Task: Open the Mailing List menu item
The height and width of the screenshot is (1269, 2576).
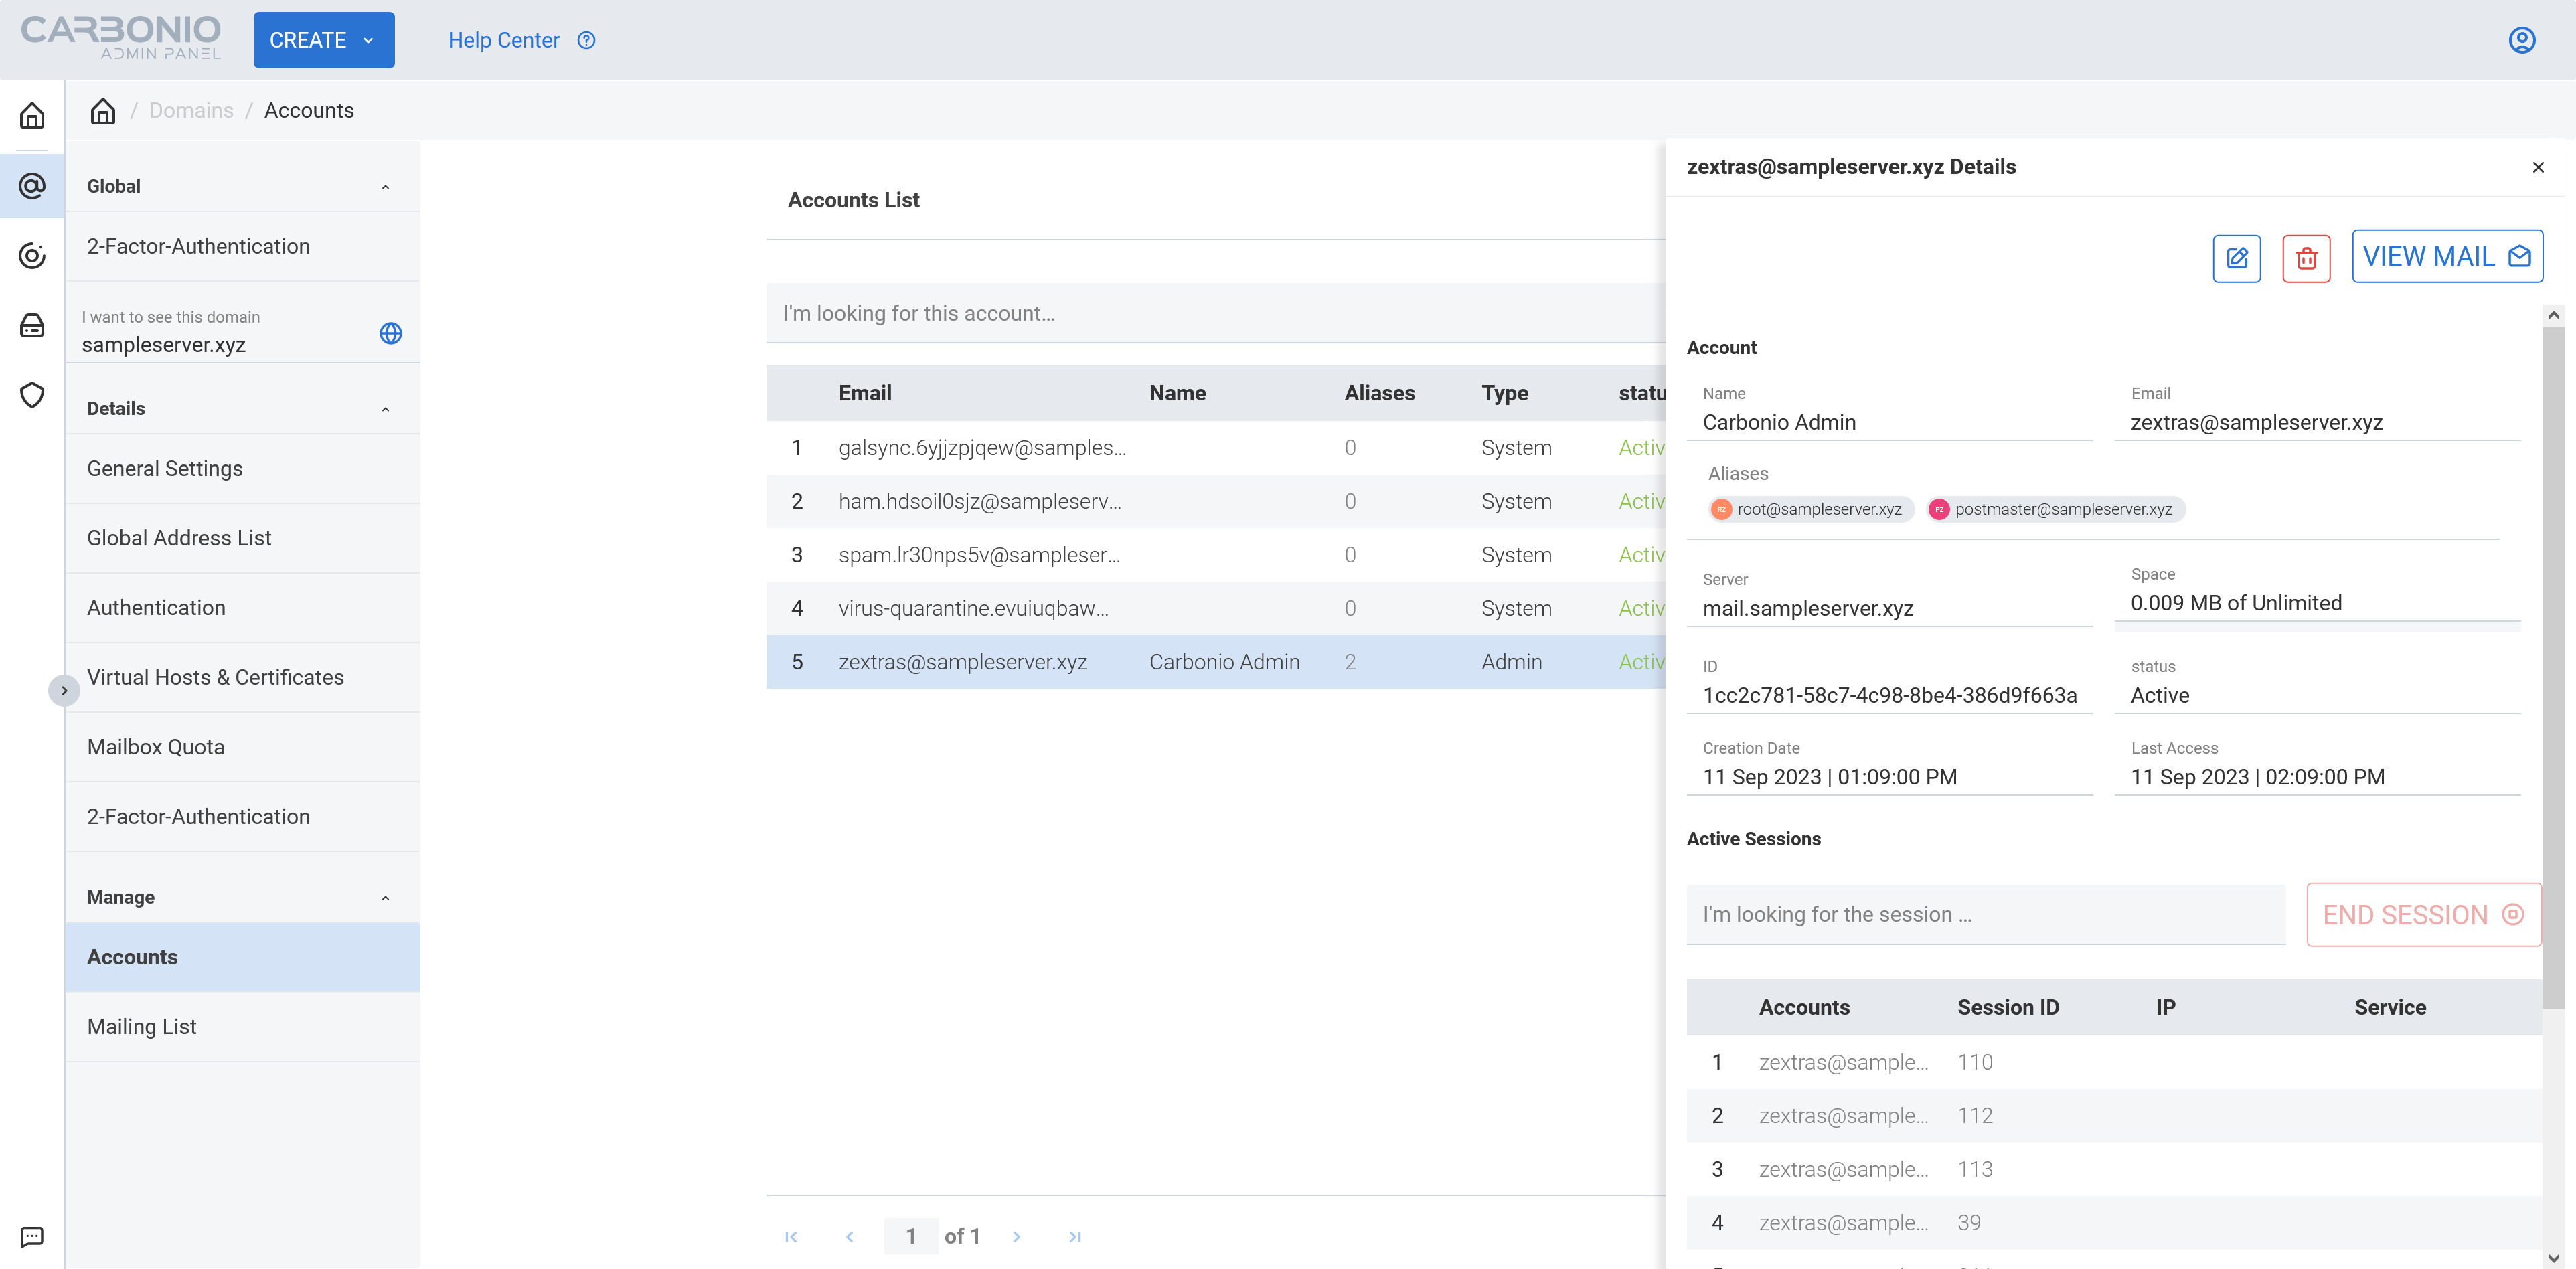Action: (x=142, y=1026)
